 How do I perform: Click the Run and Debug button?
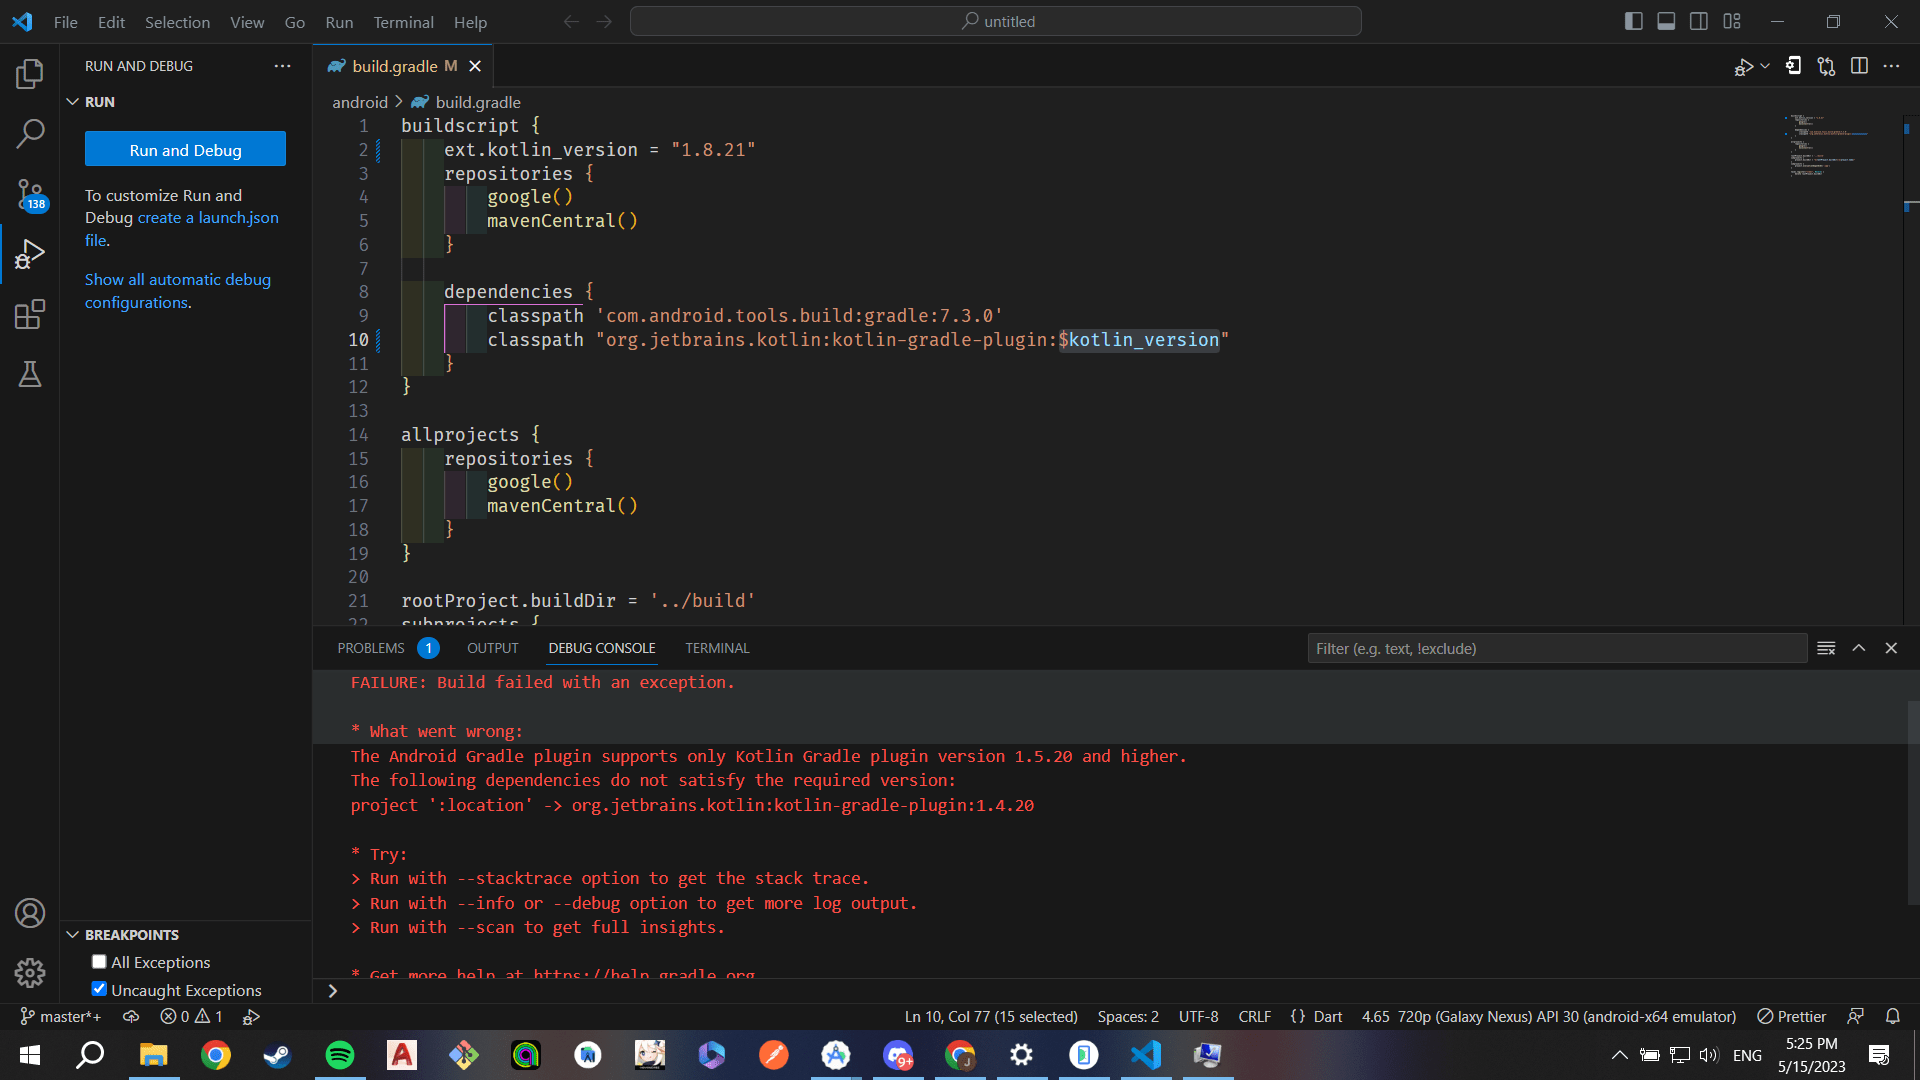(184, 148)
